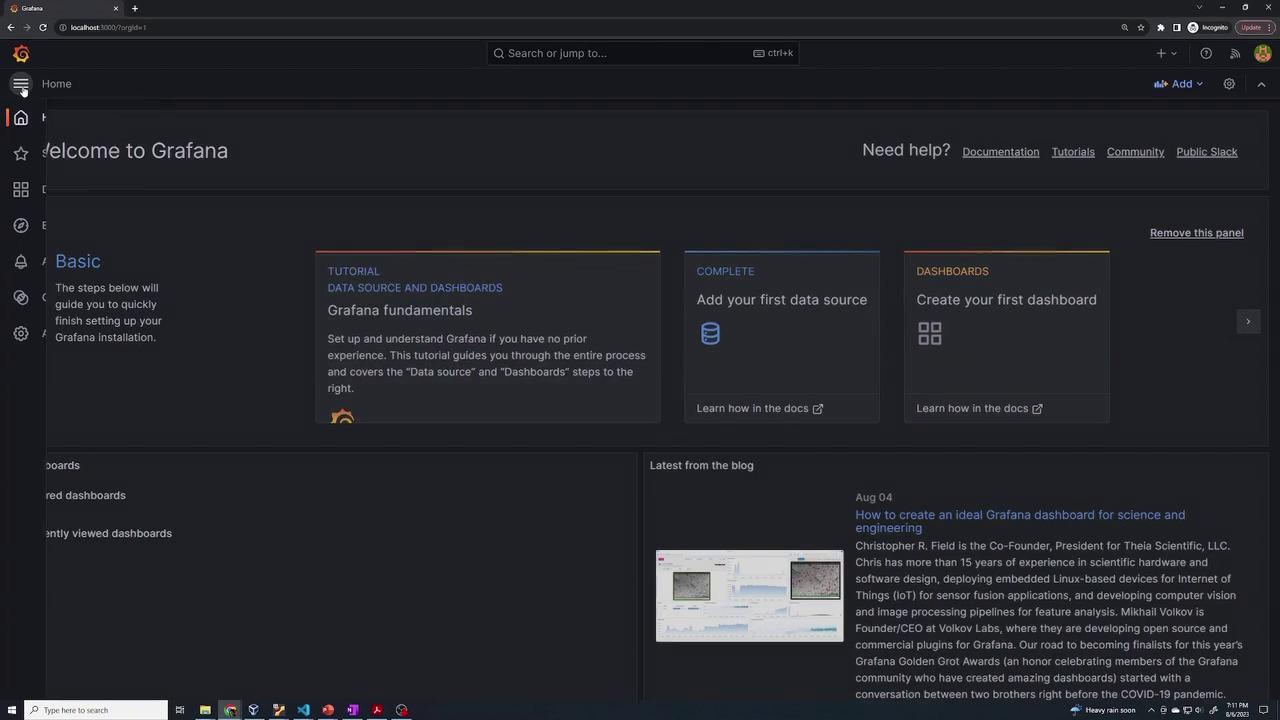Open the browser tab search chevron

tap(1198, 8)
